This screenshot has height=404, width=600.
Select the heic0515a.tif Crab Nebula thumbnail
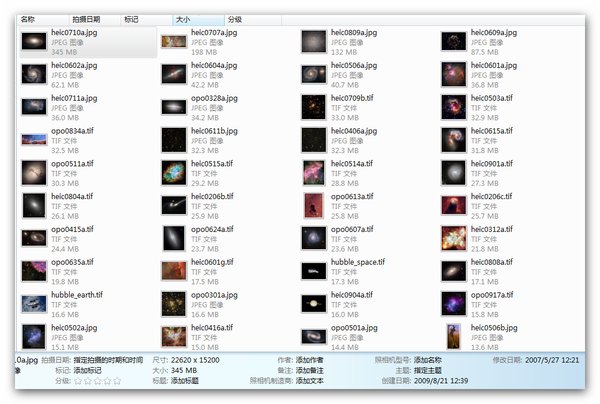[x=174, y=173]
